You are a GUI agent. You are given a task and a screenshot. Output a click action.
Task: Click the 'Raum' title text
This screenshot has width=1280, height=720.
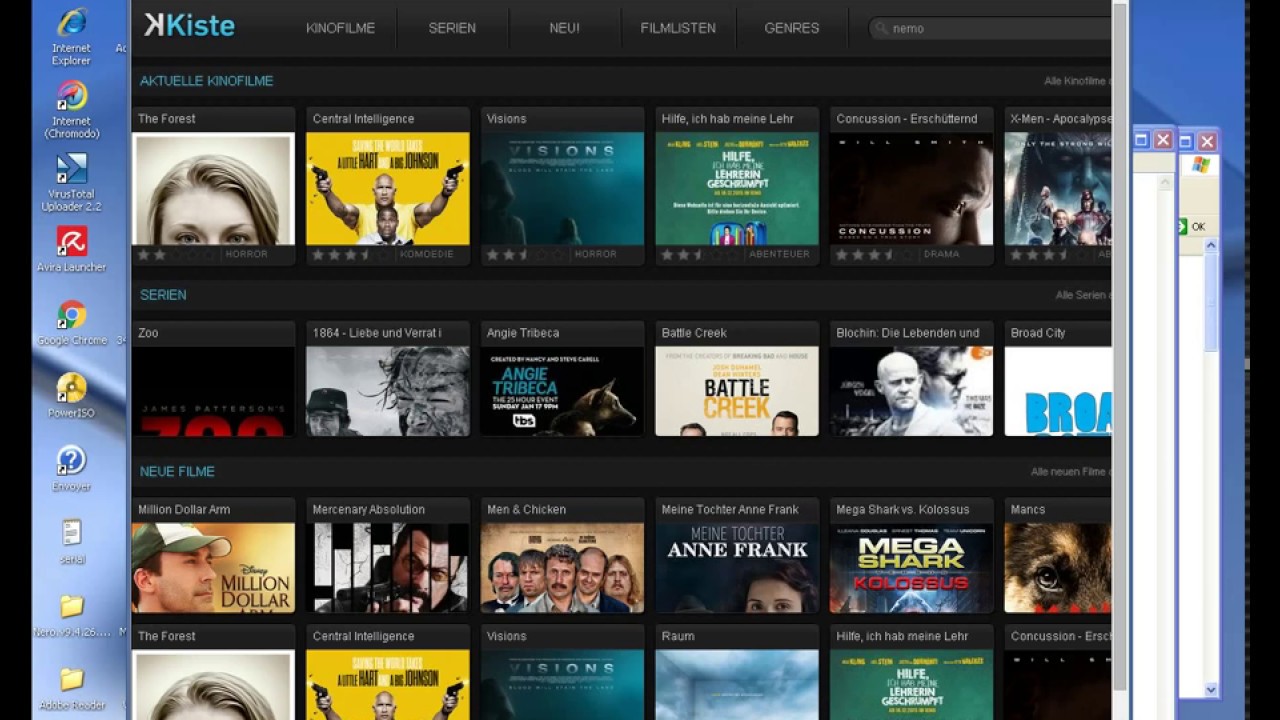(678, 636)
